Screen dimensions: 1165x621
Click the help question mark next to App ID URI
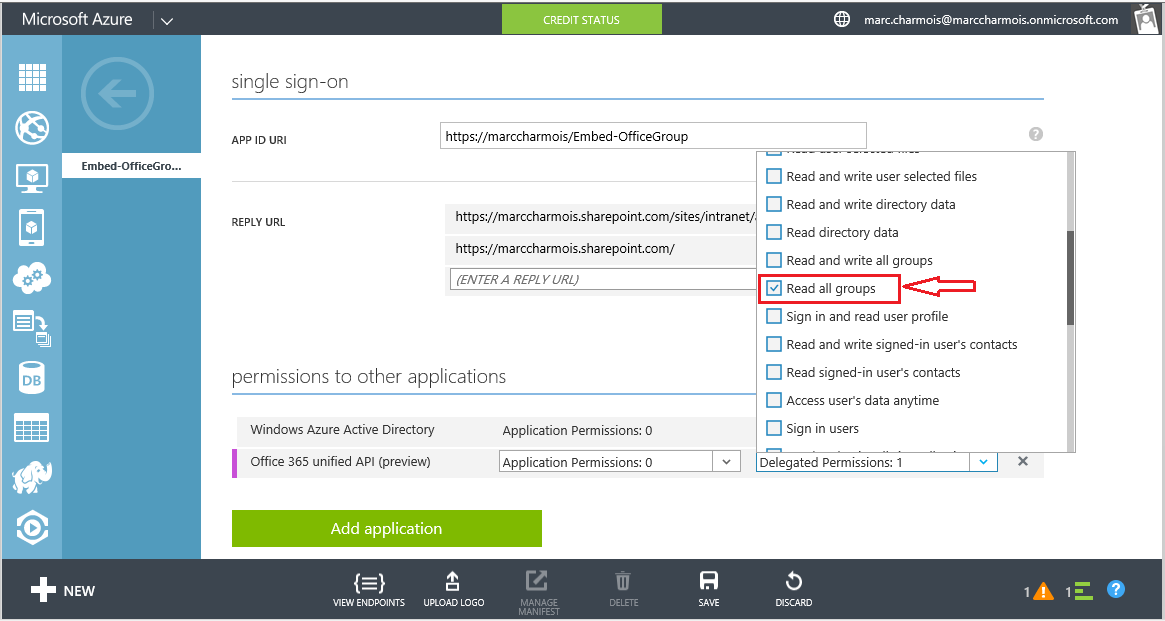(x=1036, y=134)
